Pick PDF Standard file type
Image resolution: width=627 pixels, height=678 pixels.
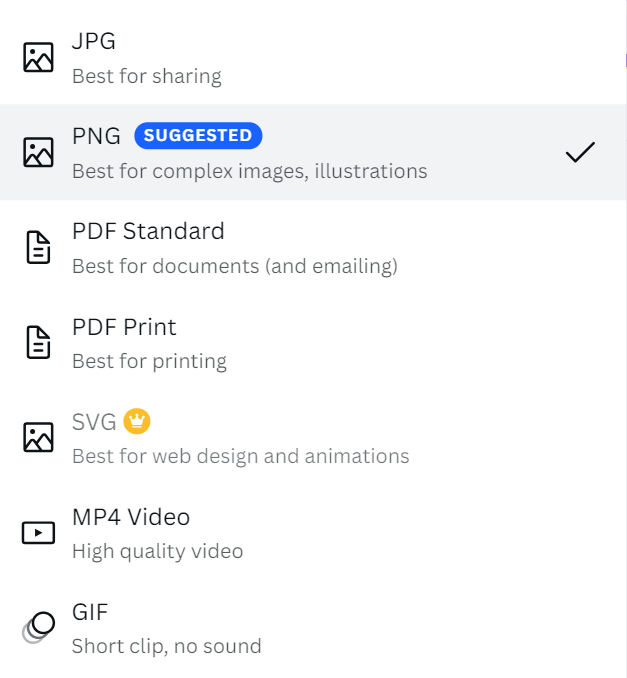click(x=148, y=231)
